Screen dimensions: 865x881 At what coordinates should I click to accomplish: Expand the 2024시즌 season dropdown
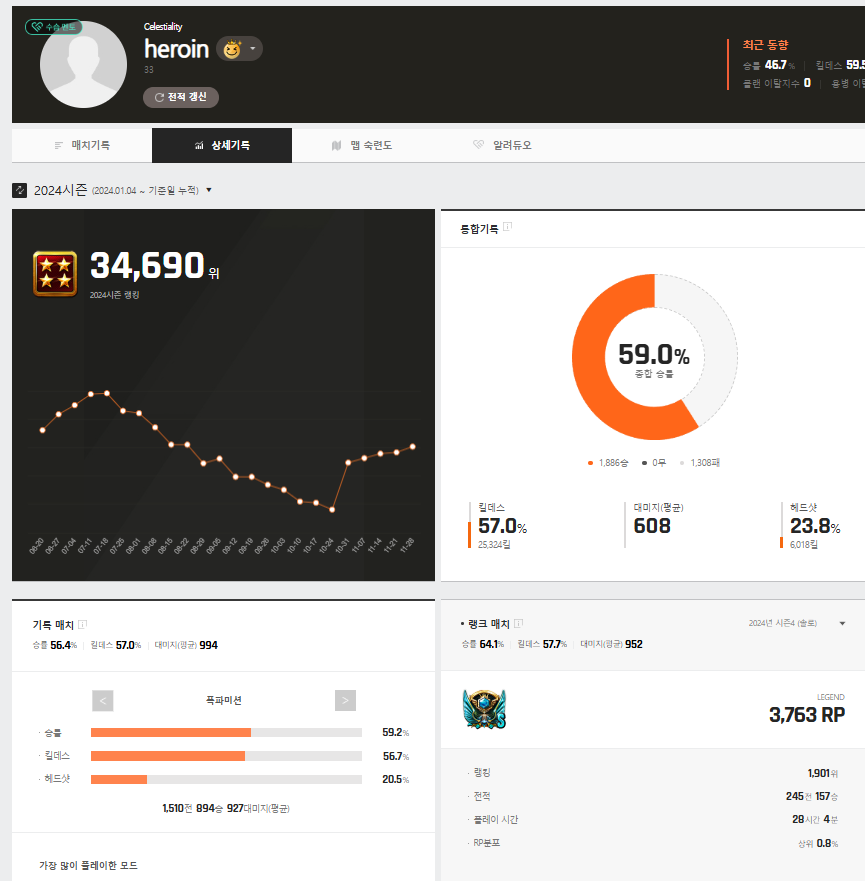[209, 190]
